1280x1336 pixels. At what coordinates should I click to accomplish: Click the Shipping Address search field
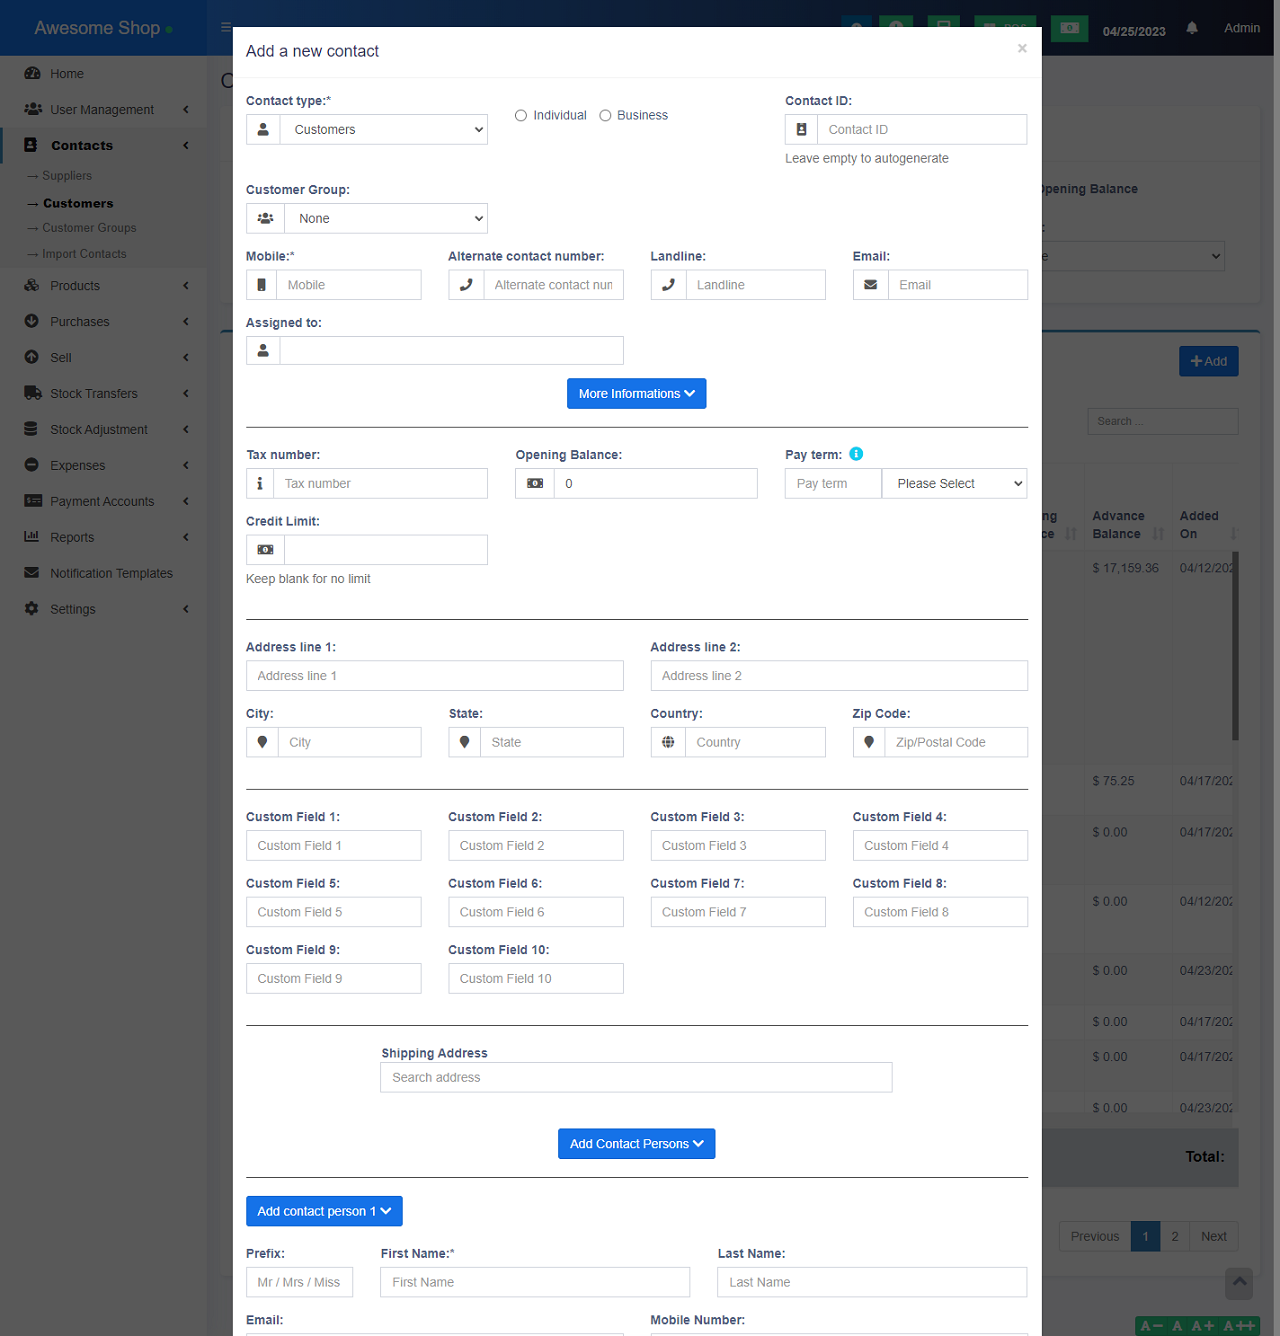[x=636, y=1078]
